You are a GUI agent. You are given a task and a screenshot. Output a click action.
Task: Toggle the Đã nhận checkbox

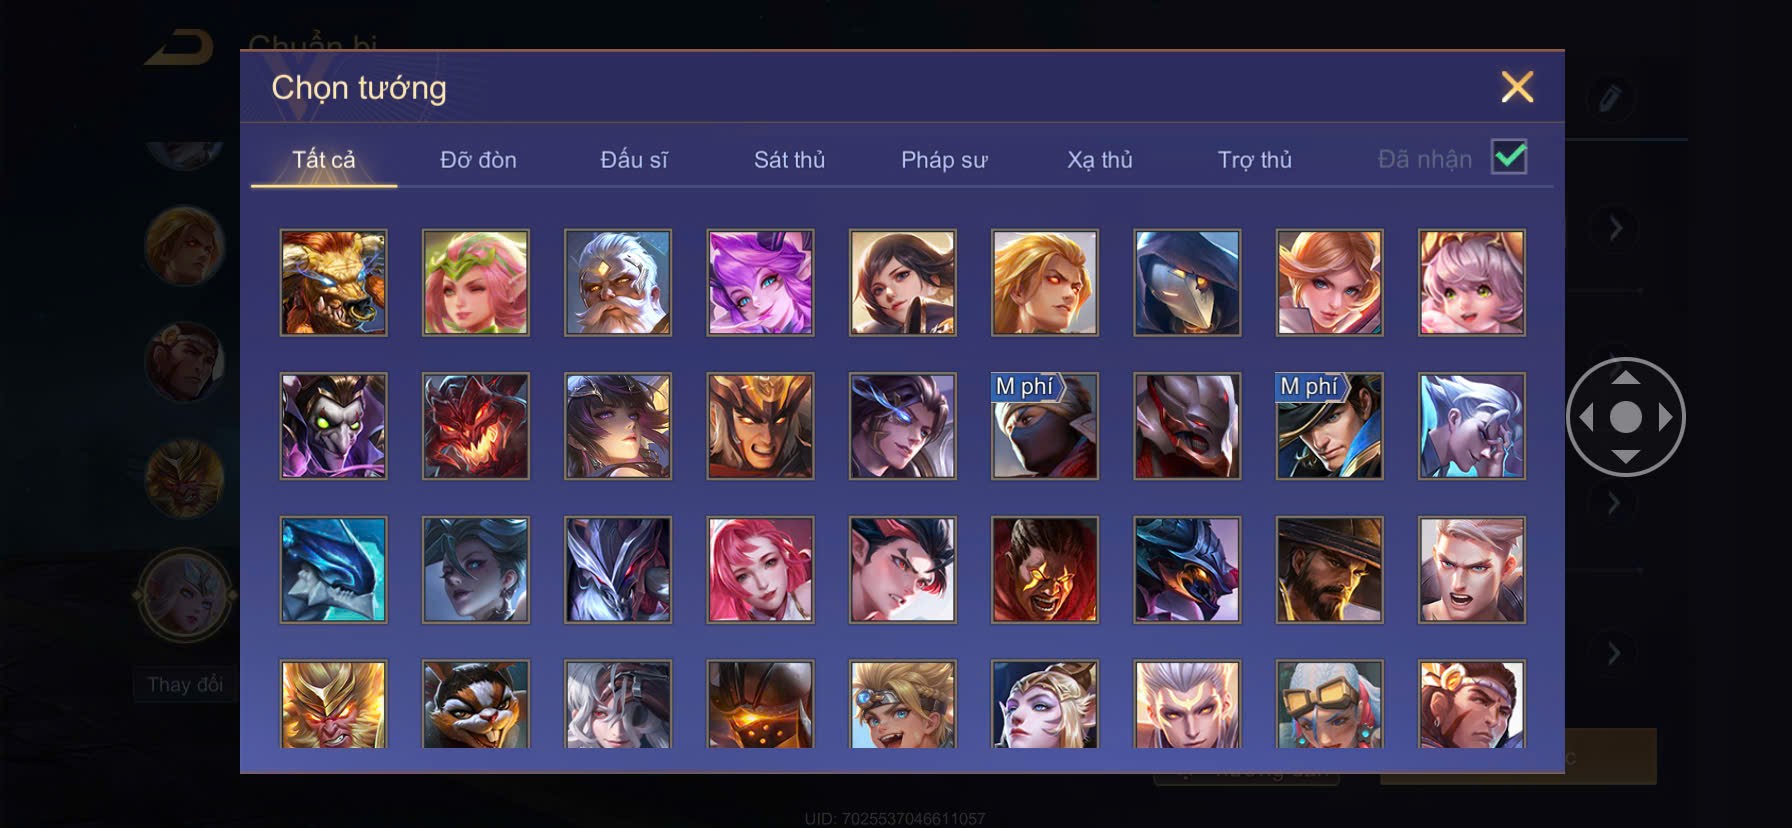point(1509,157)
